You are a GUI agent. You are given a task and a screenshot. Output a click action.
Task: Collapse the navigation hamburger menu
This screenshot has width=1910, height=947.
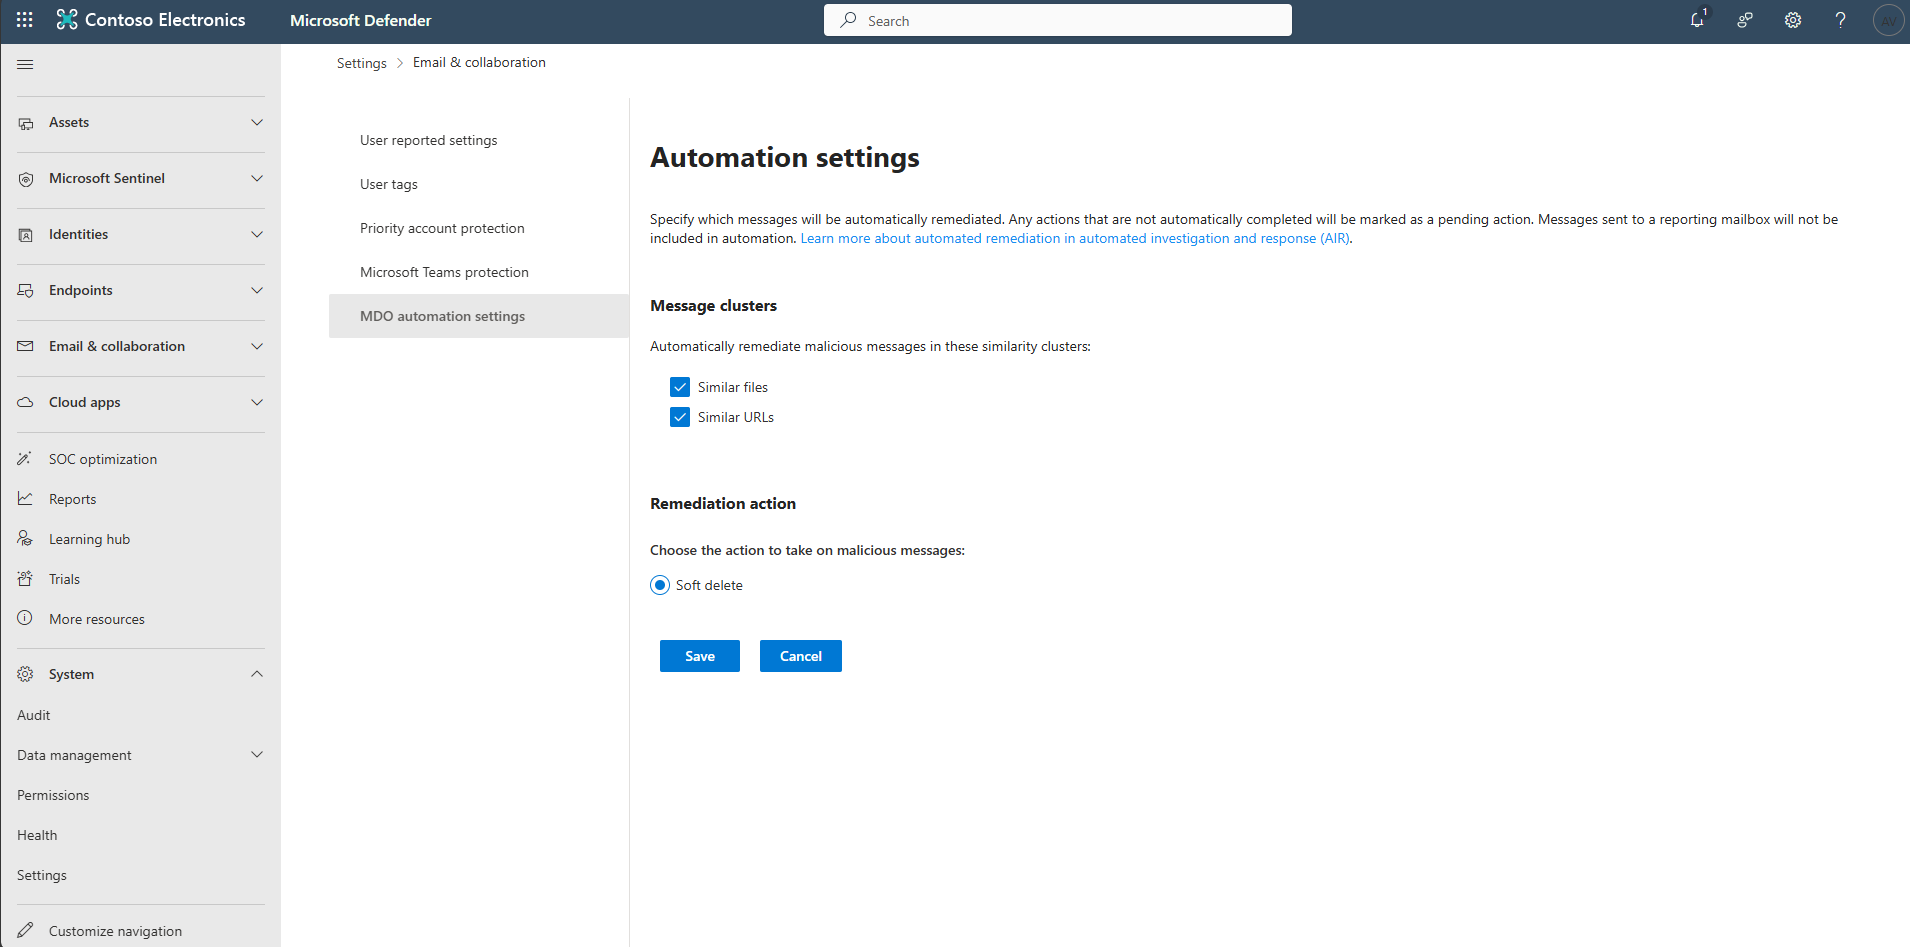[25, 64]
